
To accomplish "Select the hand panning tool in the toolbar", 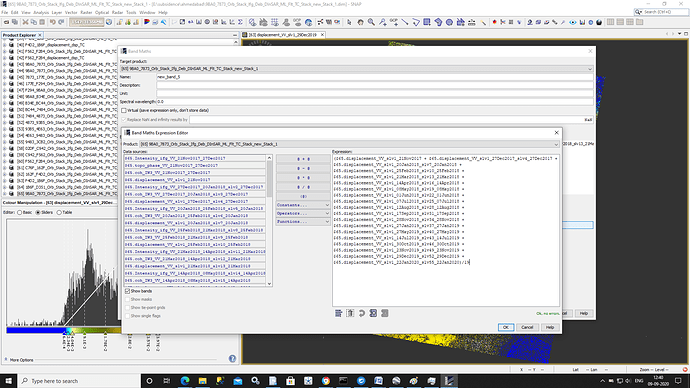I will pyautogui.click(x=360, y=22).
